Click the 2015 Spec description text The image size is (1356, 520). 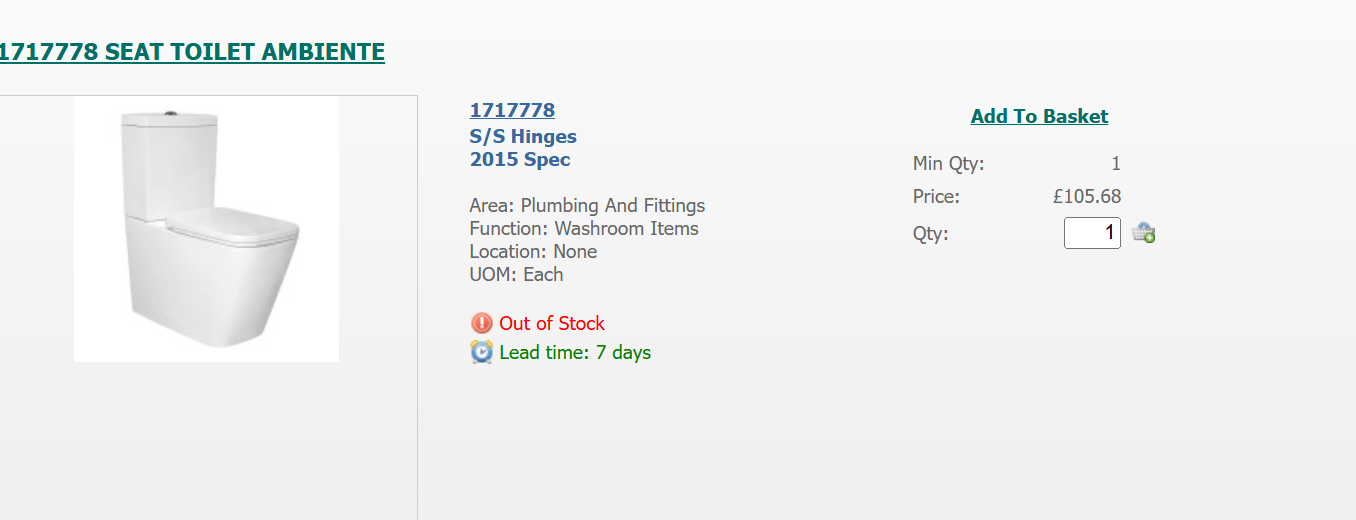coord(520,159)
